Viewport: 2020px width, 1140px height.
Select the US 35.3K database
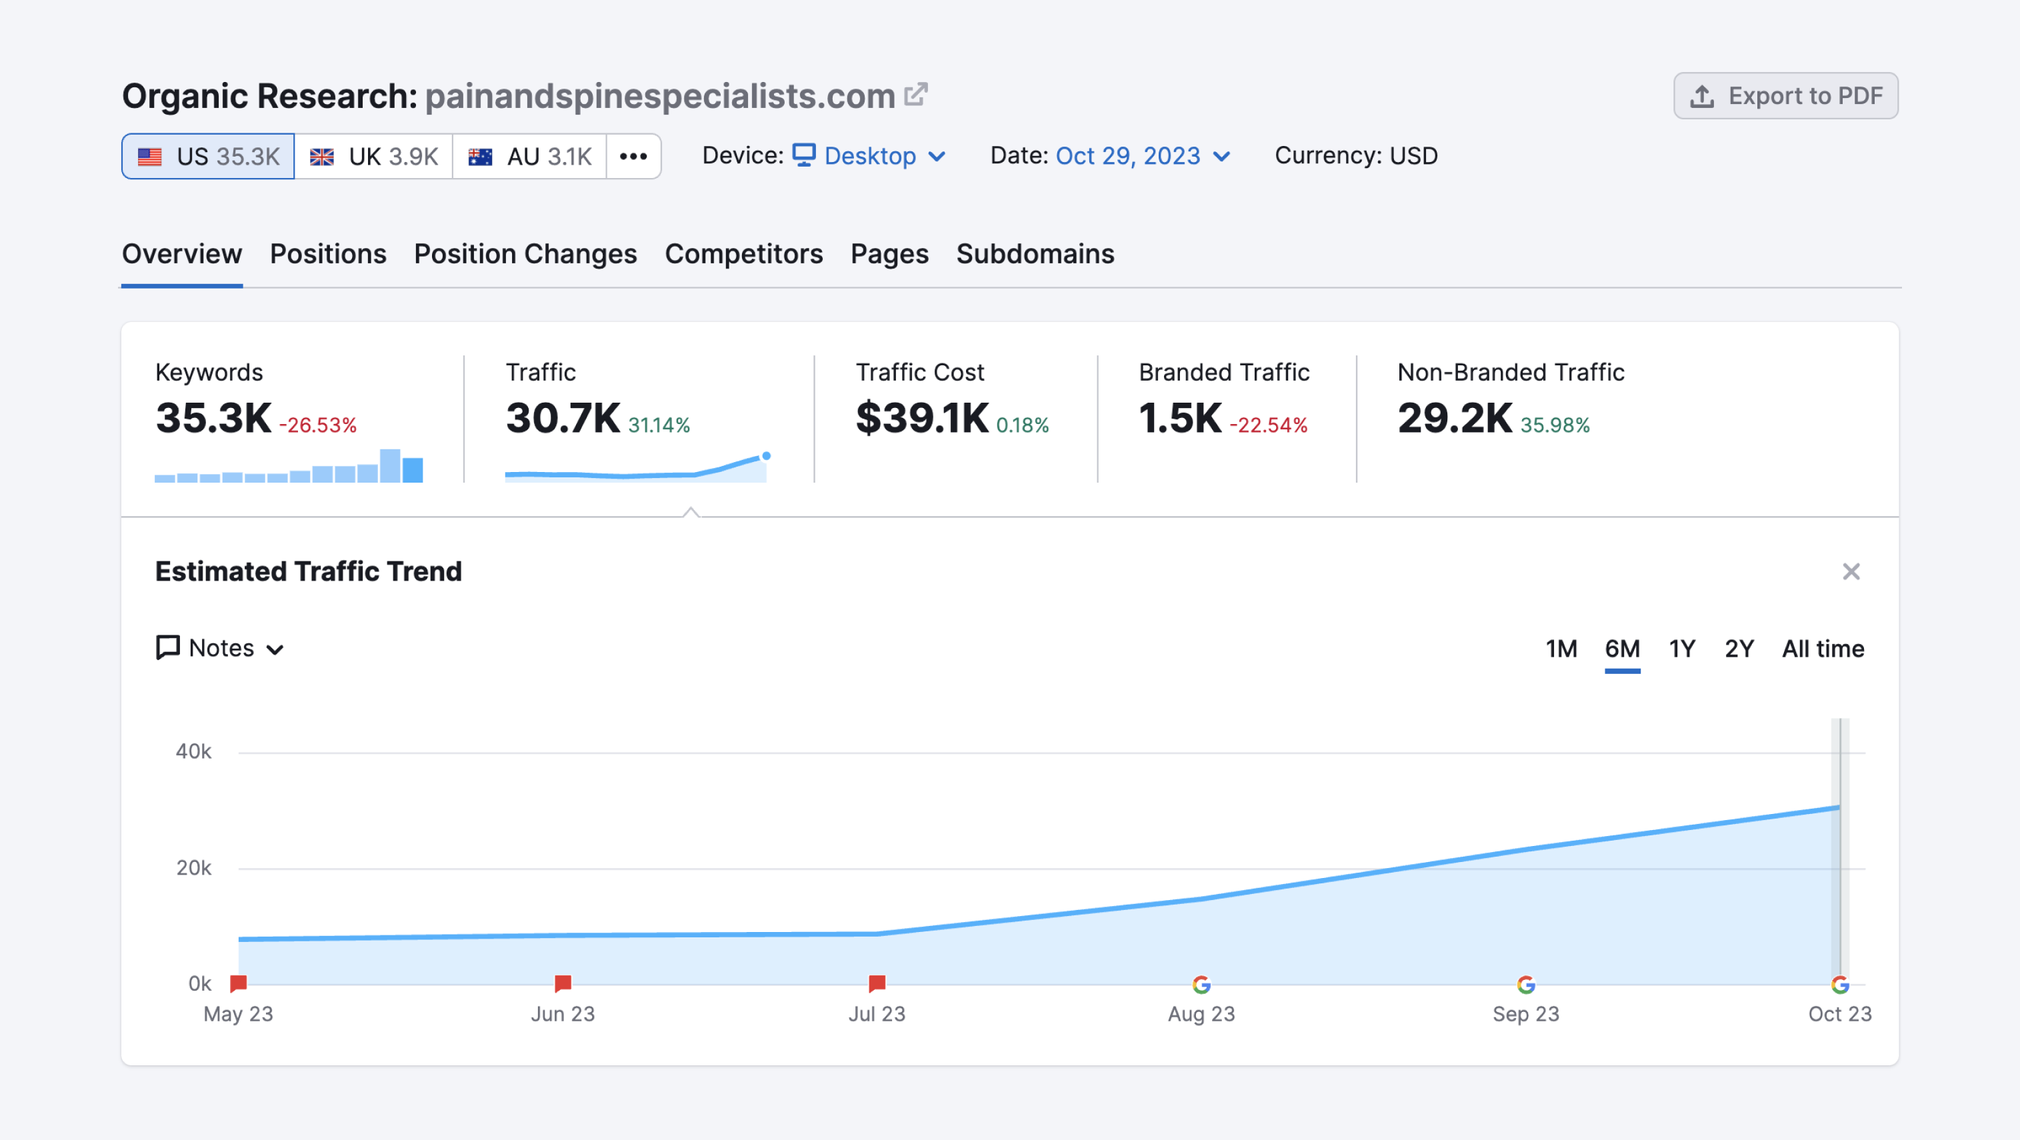[208, 156]
